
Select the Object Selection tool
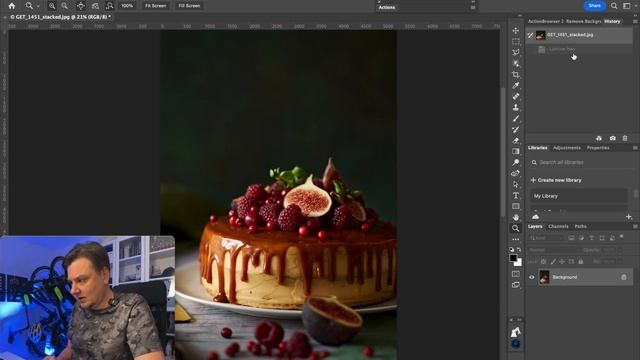tap(516, 64)
